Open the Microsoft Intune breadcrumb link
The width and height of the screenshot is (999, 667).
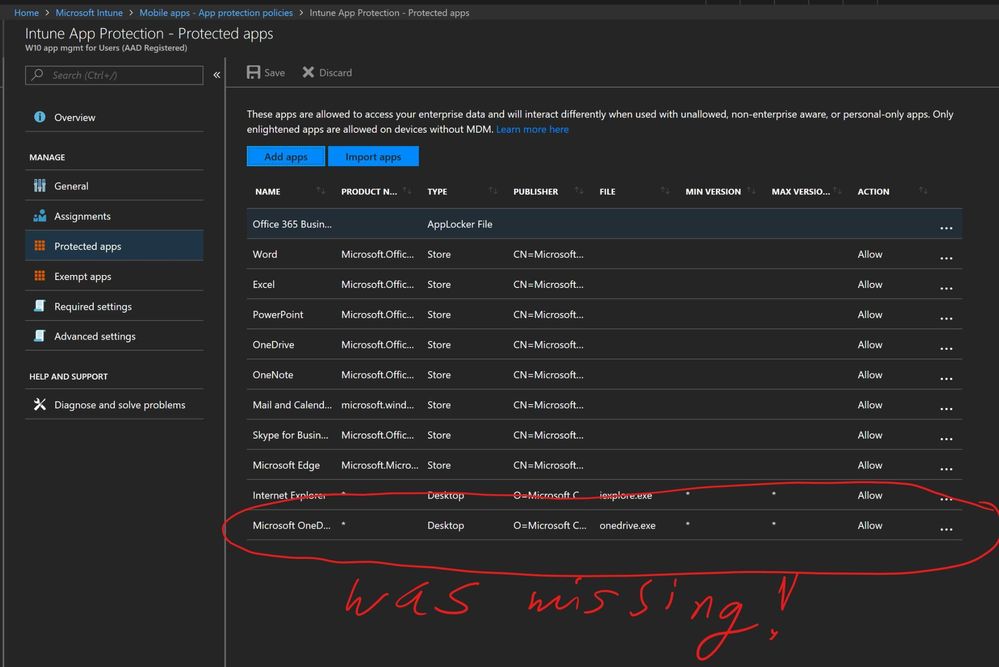tap(89, 12)
